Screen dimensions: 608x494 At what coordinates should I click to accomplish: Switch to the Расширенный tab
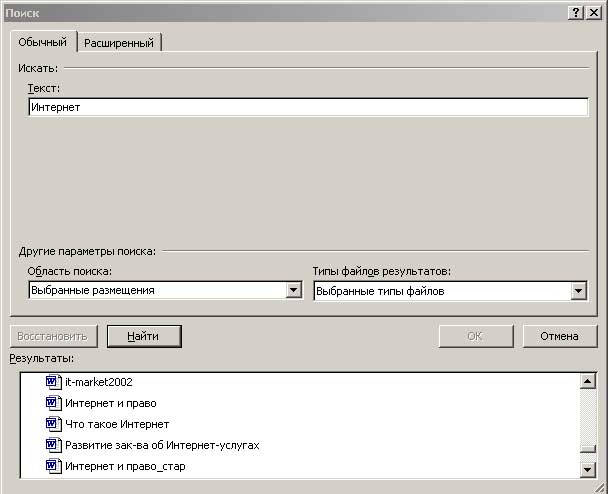point(119,43)
